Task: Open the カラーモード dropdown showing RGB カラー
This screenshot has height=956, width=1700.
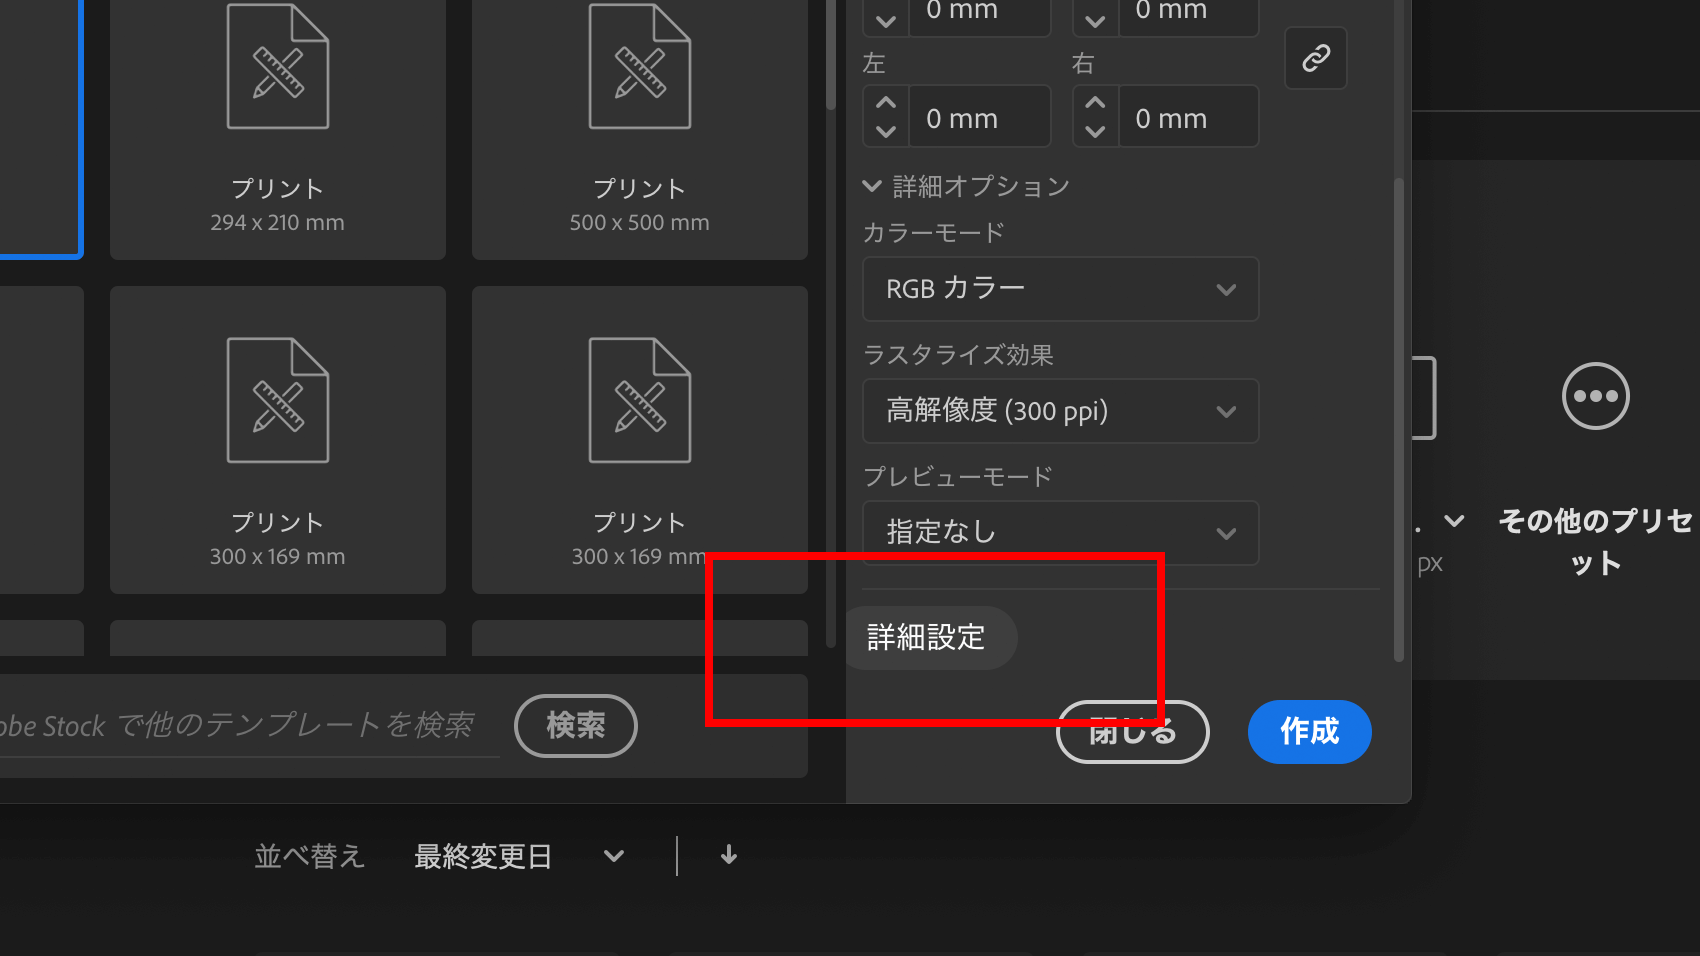Action: tap(1060, 289)
